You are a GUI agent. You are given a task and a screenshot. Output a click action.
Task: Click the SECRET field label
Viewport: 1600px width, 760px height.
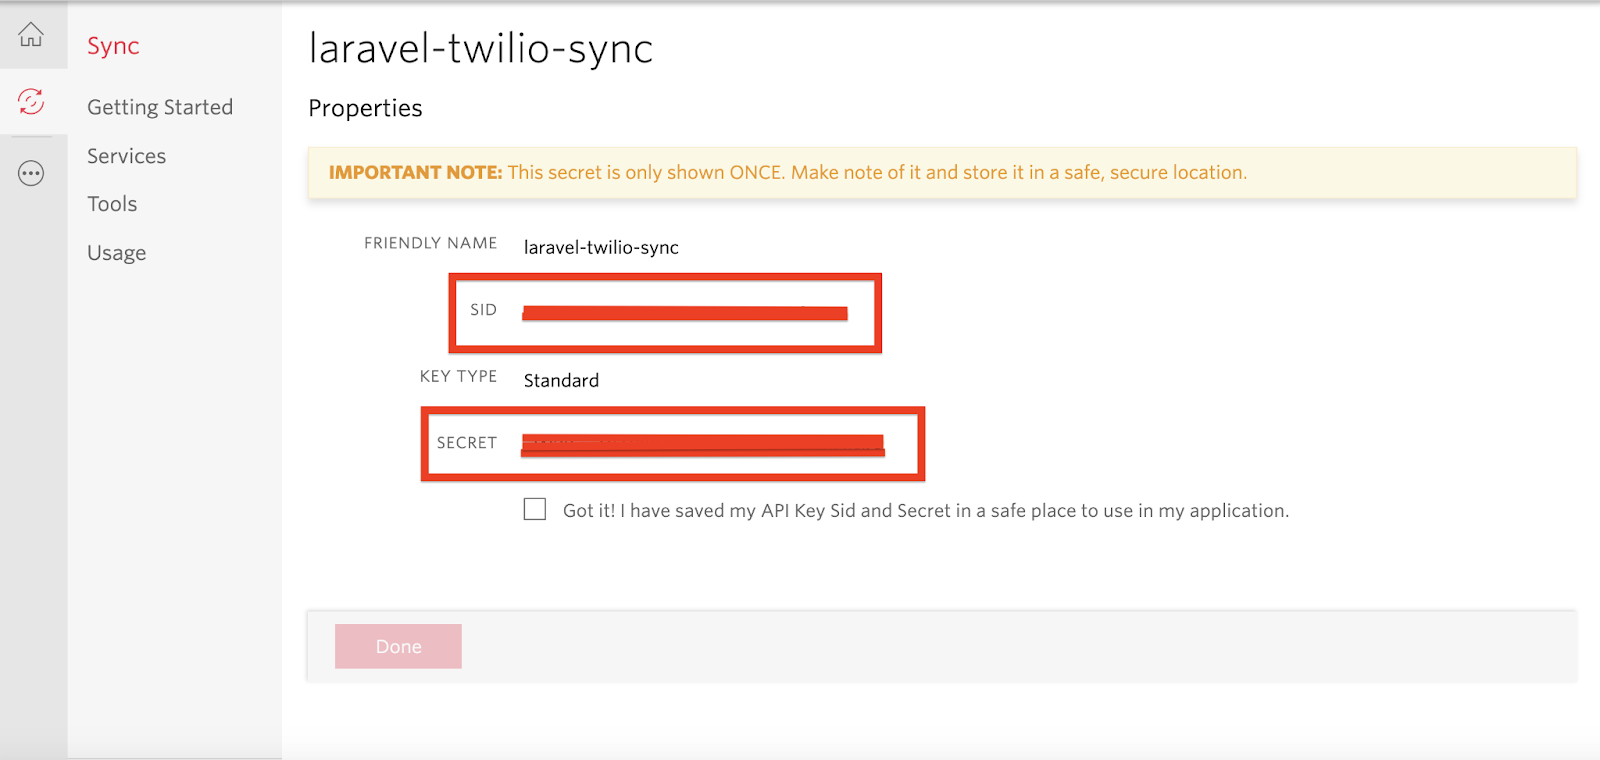[466, 443]
